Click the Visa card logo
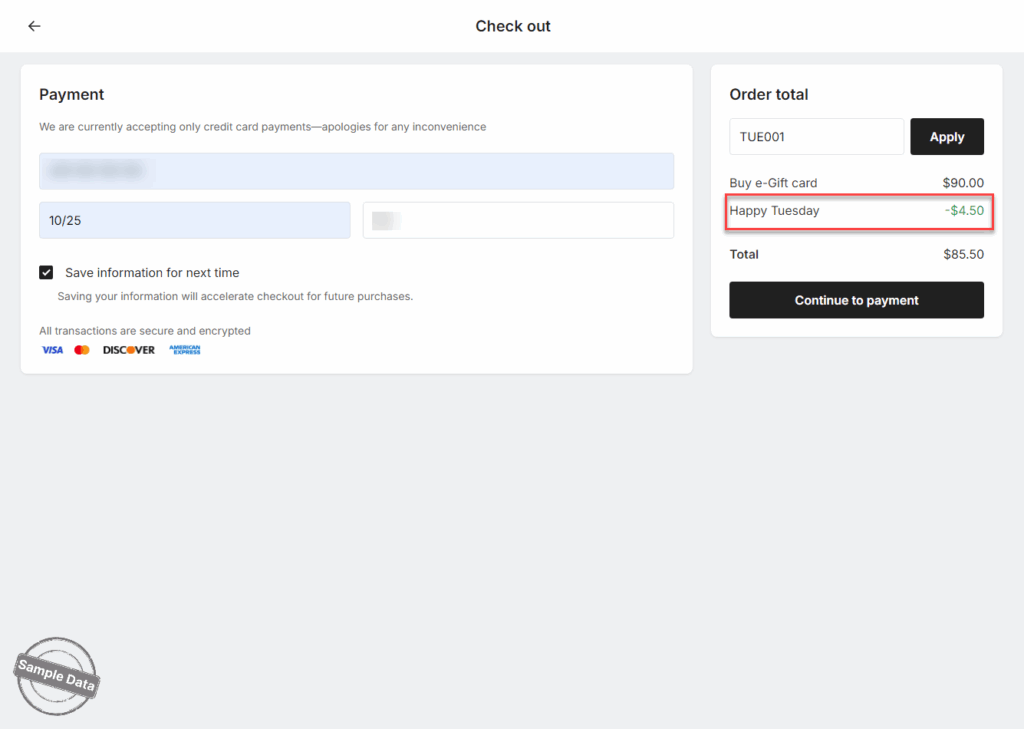 (x=52, y=350)
